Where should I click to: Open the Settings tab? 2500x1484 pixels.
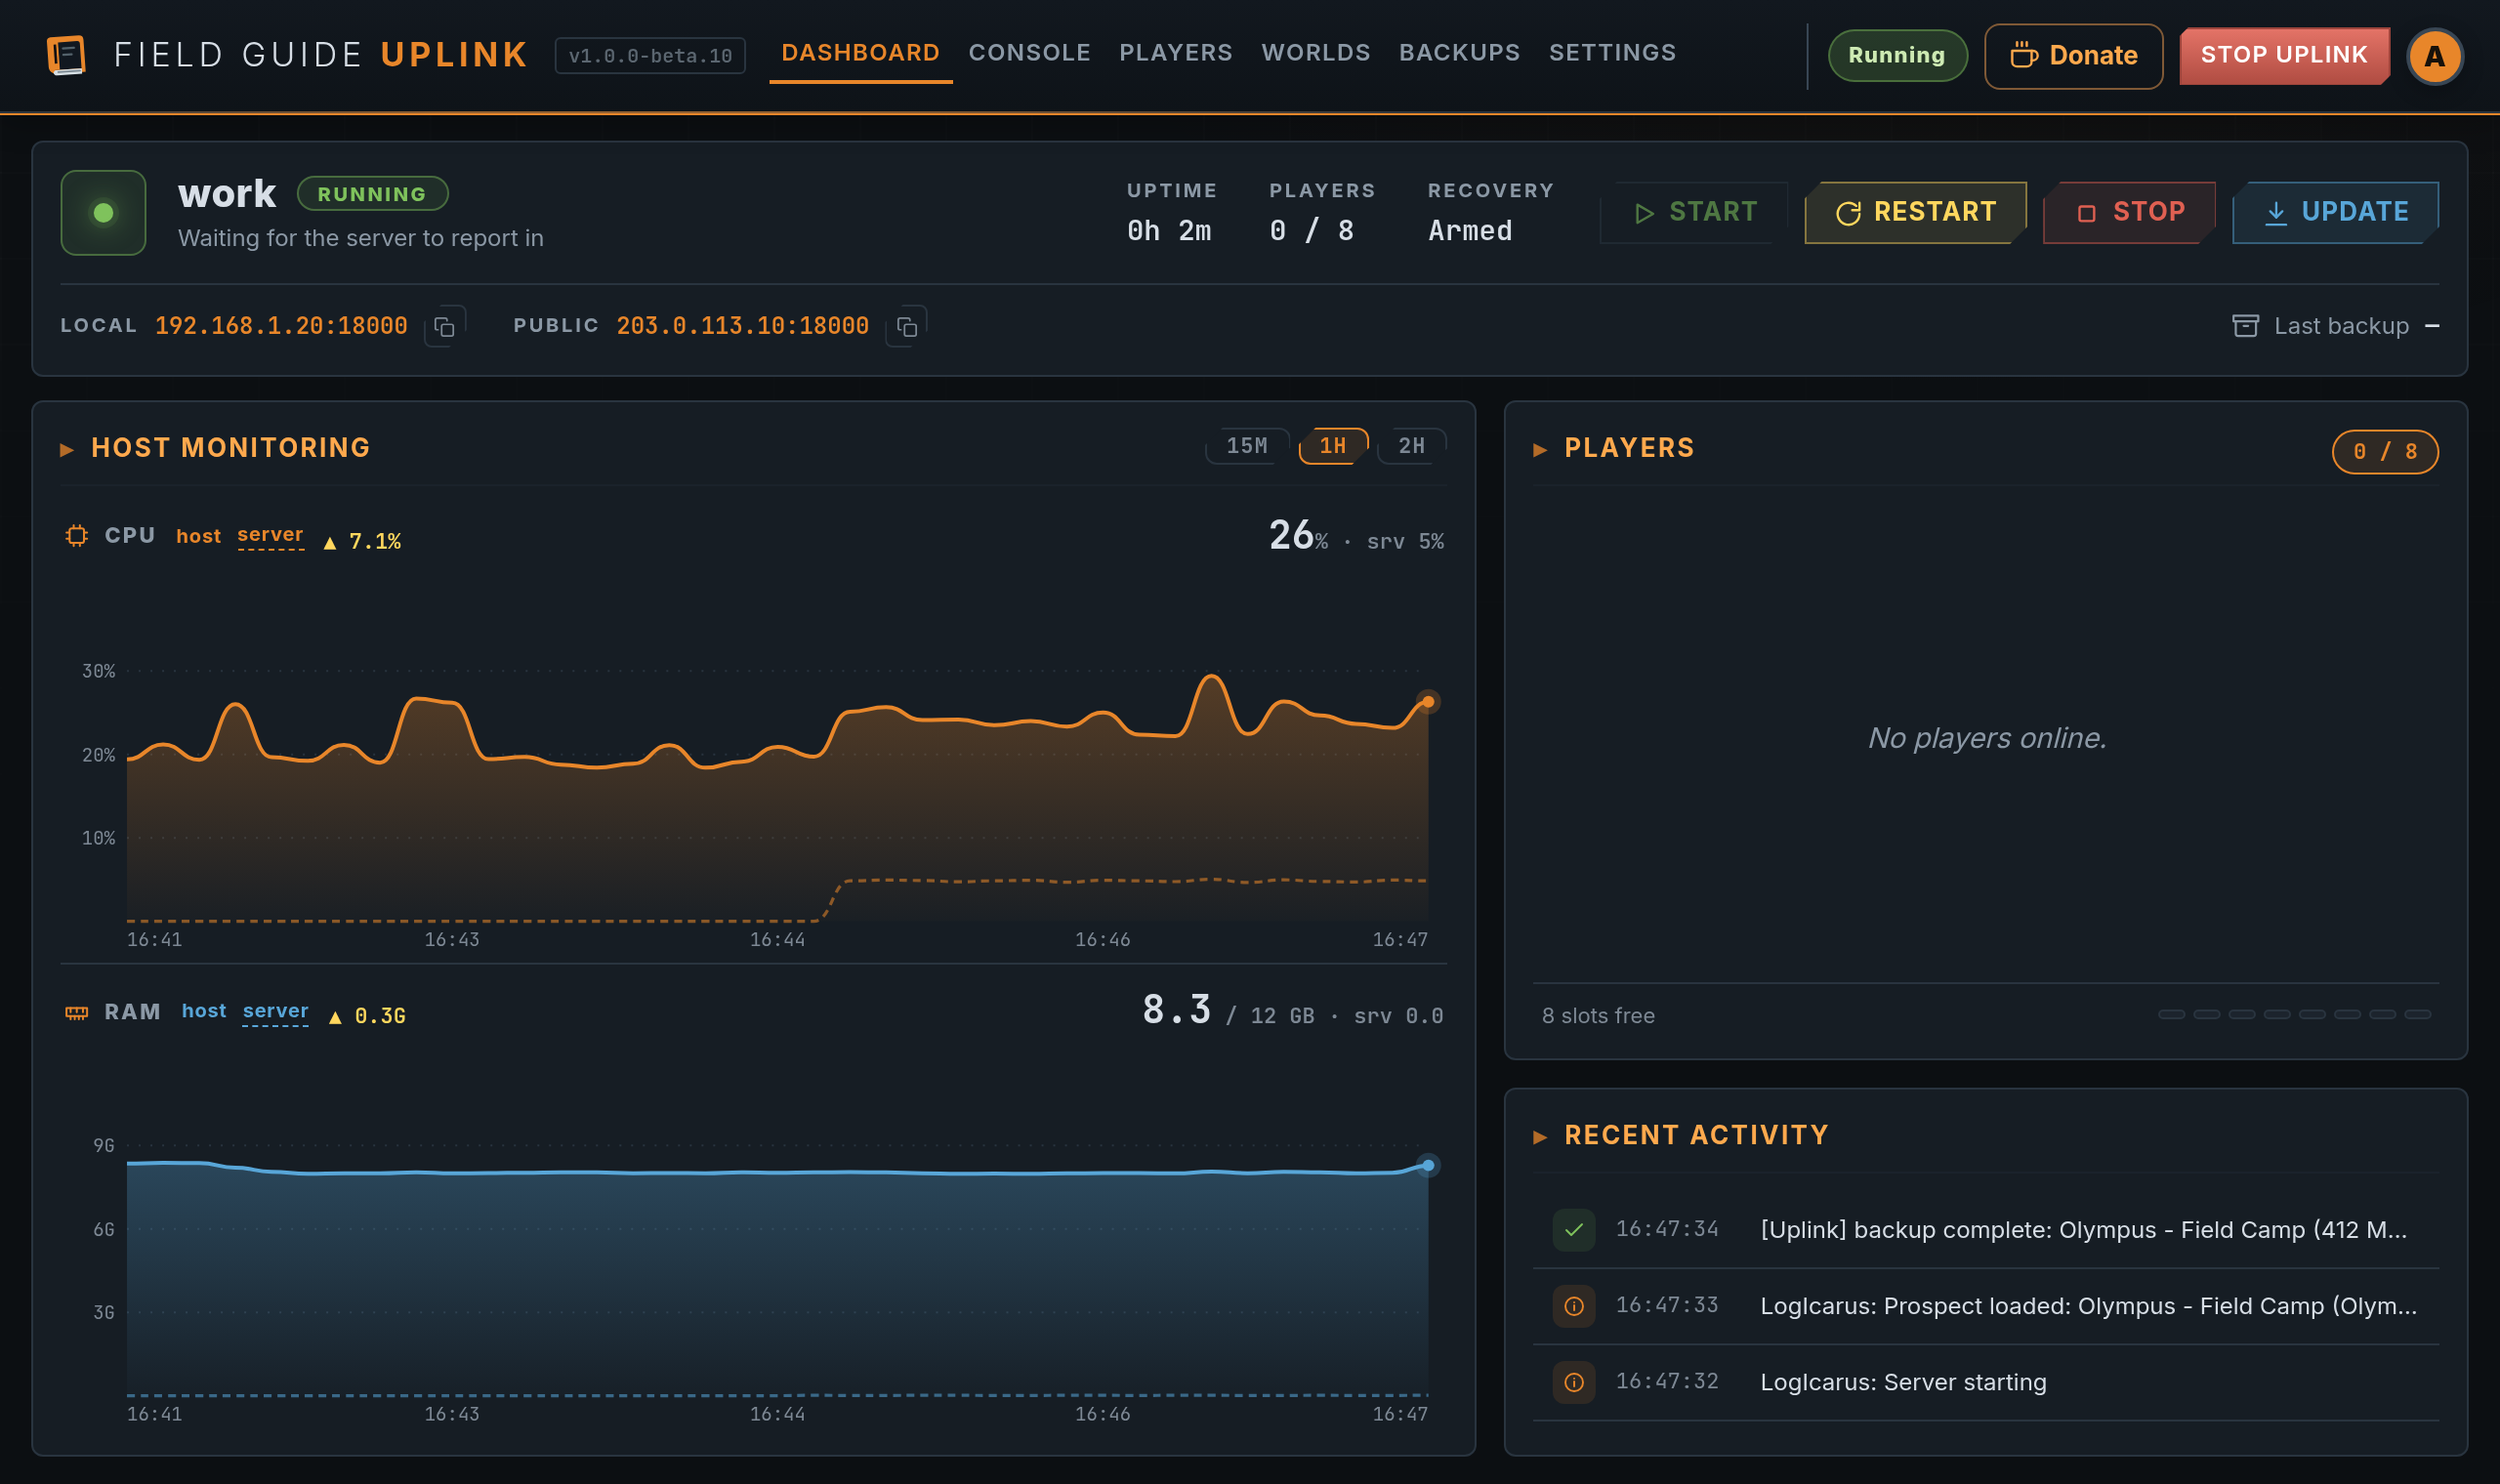(x=1612, y=52)
